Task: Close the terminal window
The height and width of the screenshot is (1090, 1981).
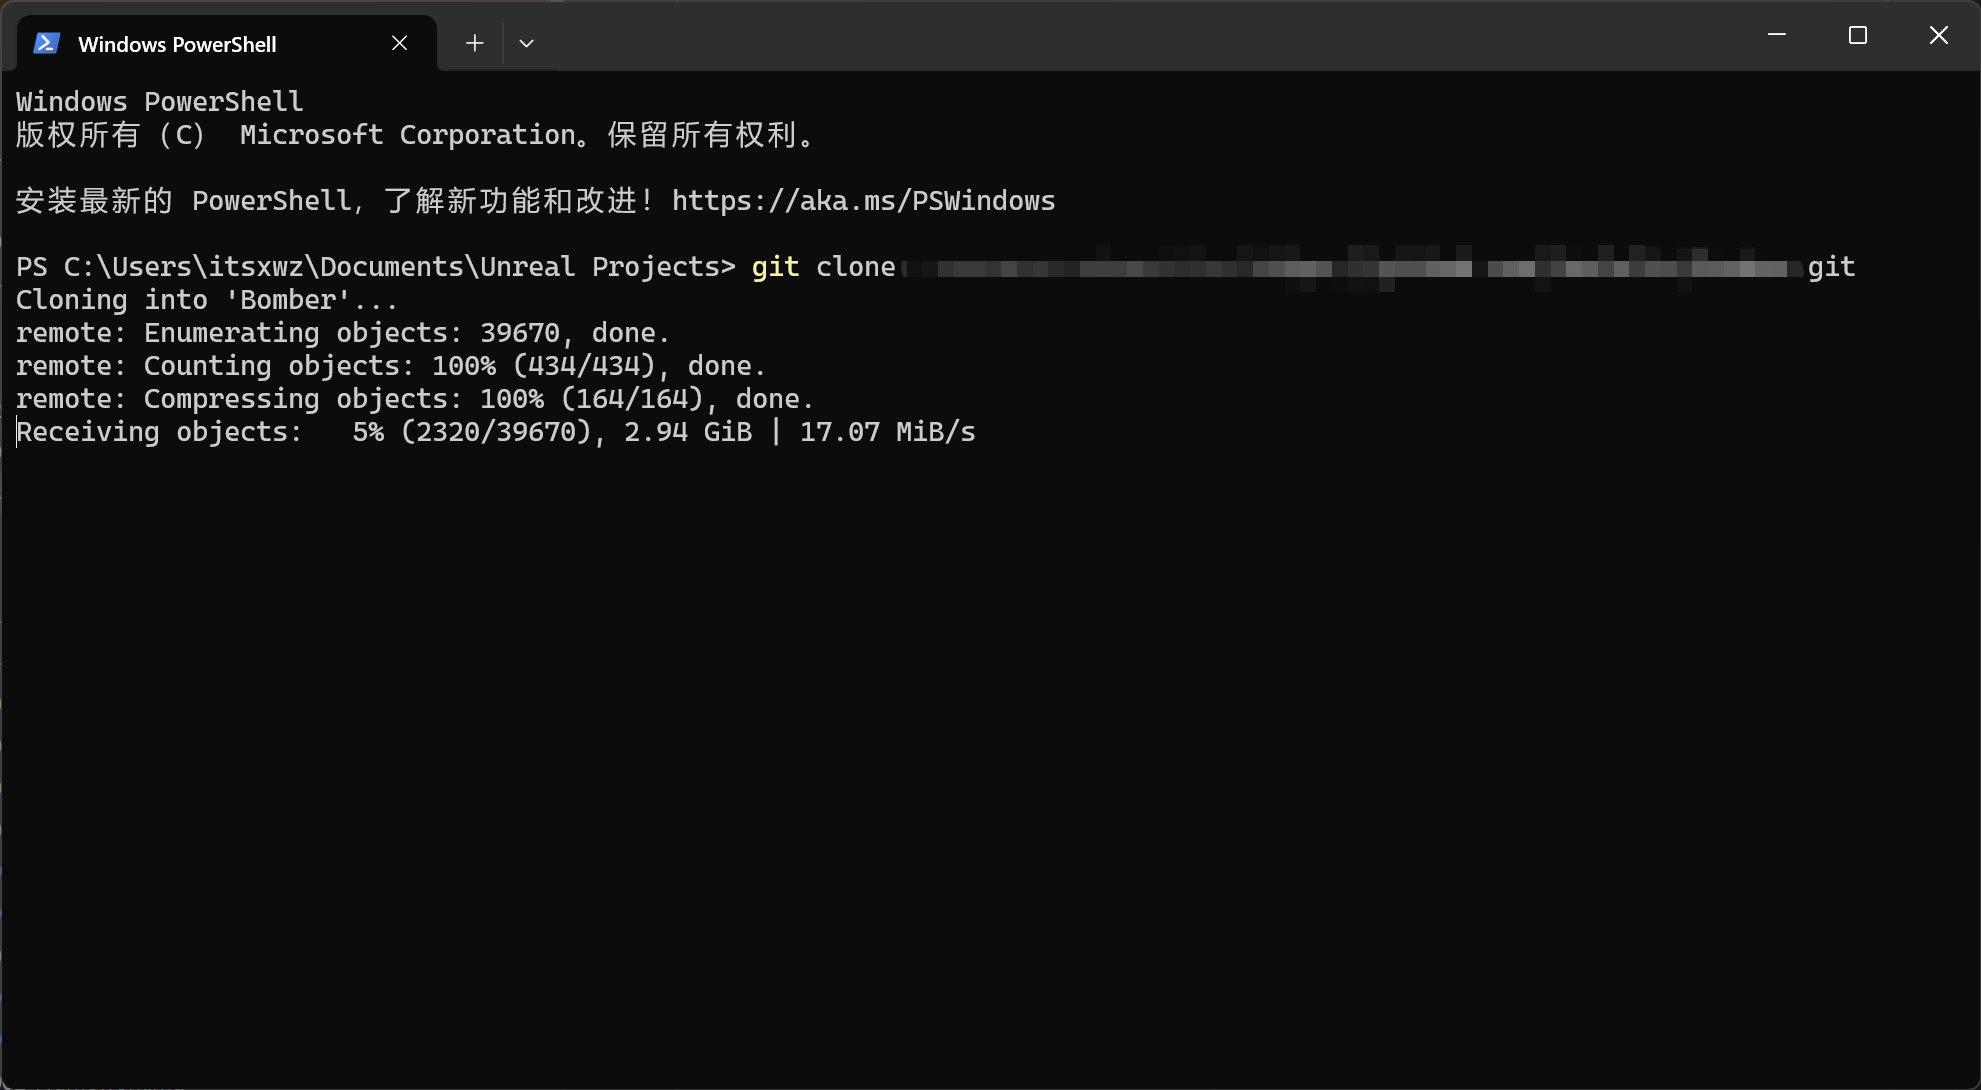Action: pos(1938,35)
